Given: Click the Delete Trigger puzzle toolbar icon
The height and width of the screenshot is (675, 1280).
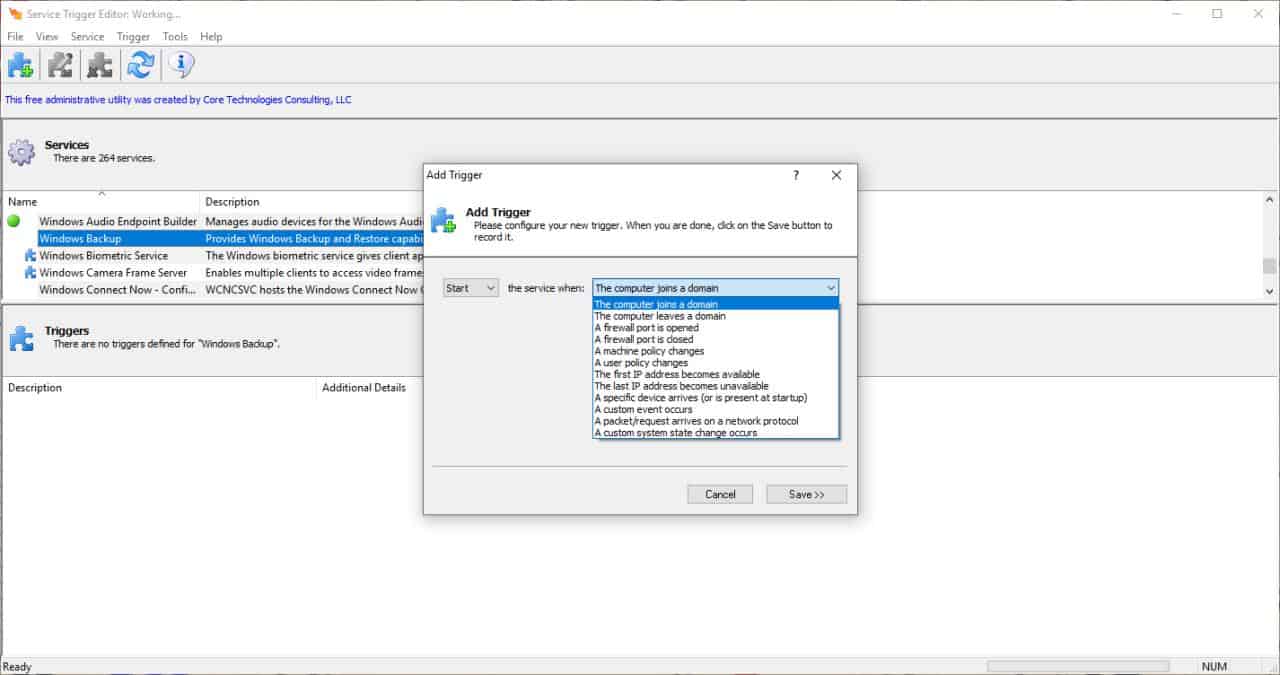Looking at the screenshot, I should click(100, 66).
